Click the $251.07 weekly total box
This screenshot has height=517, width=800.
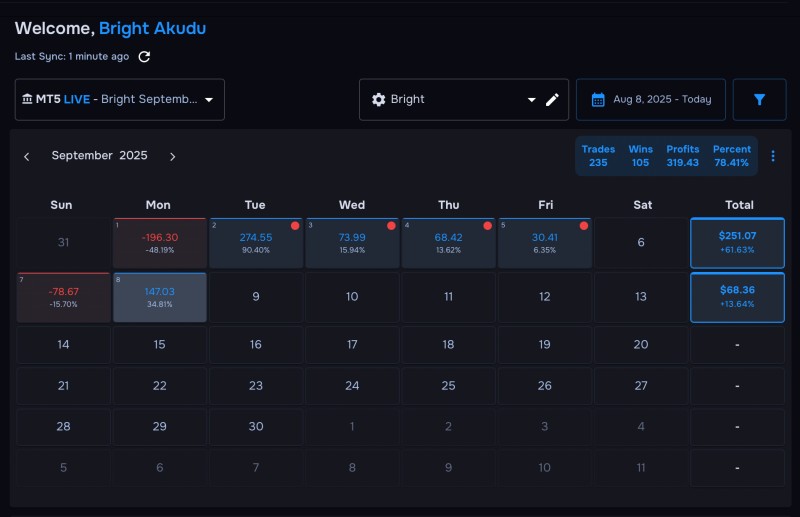point(737,243)
